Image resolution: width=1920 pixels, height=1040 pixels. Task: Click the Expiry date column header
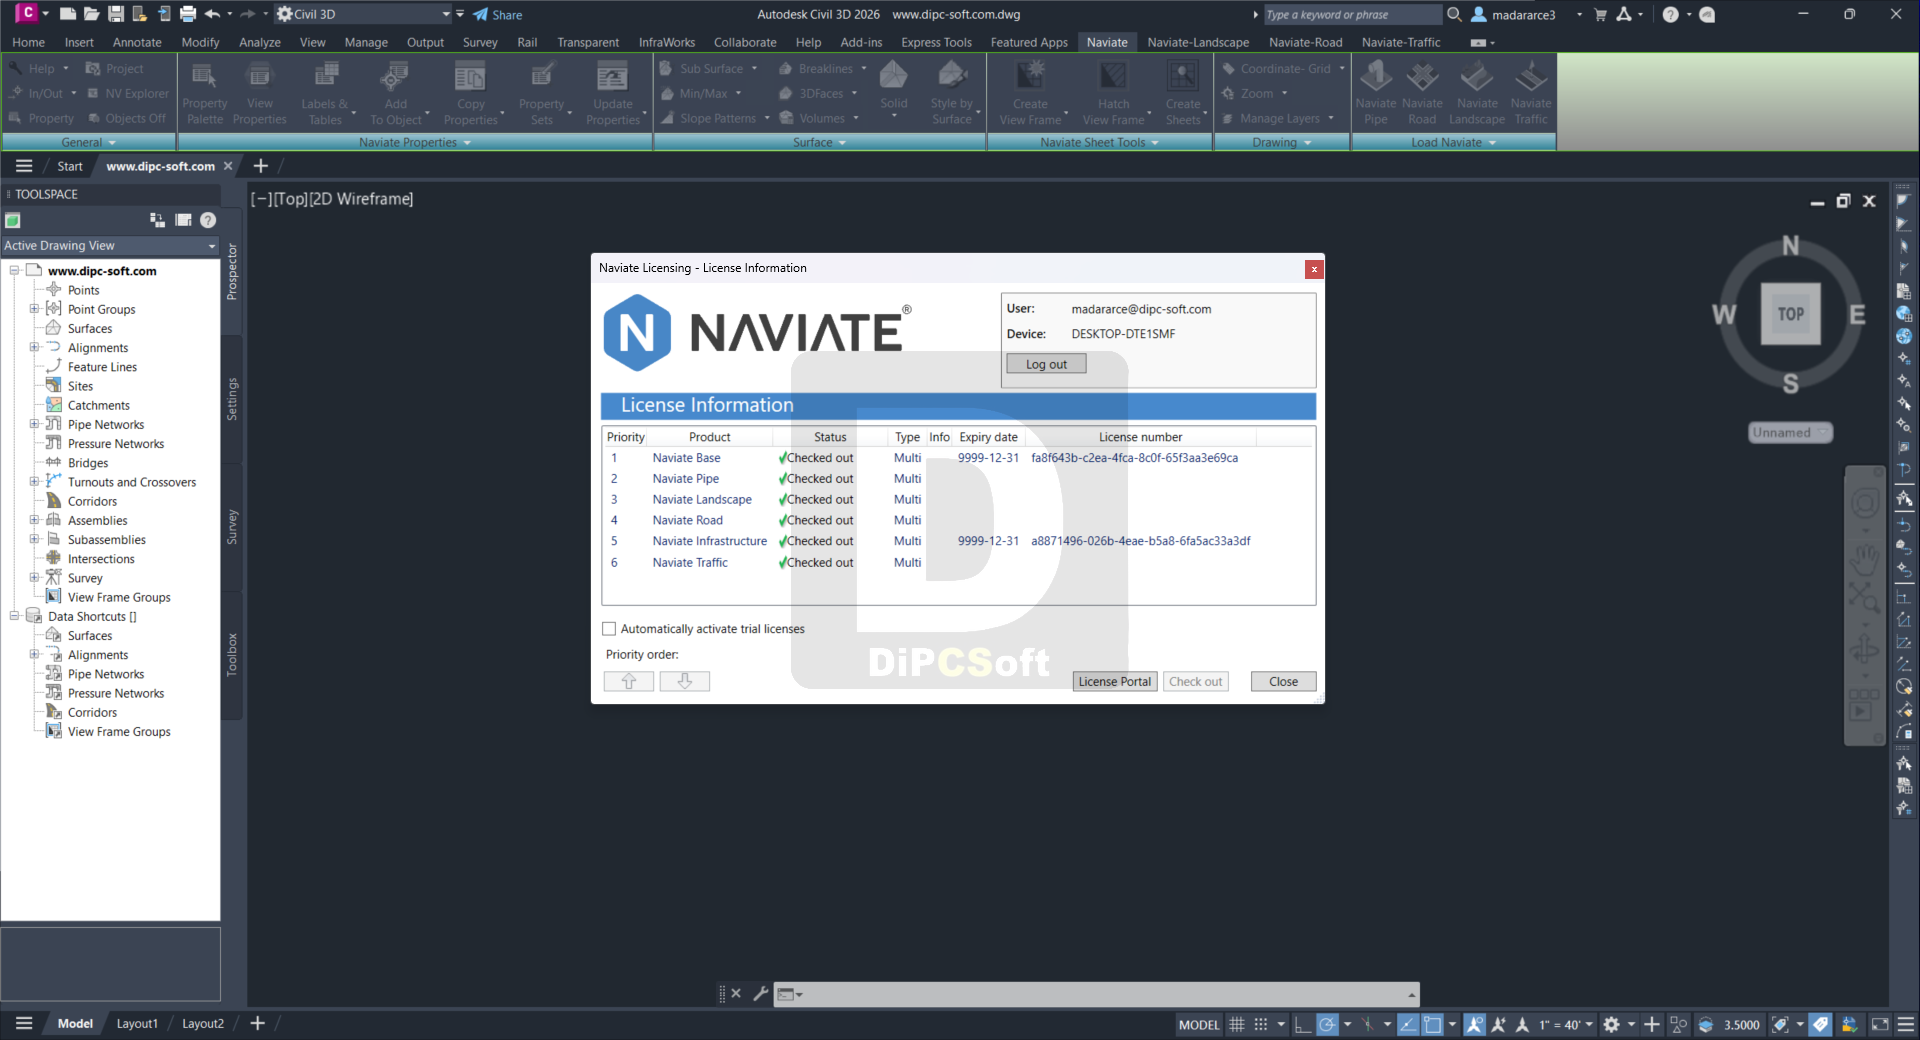[988, 437]
